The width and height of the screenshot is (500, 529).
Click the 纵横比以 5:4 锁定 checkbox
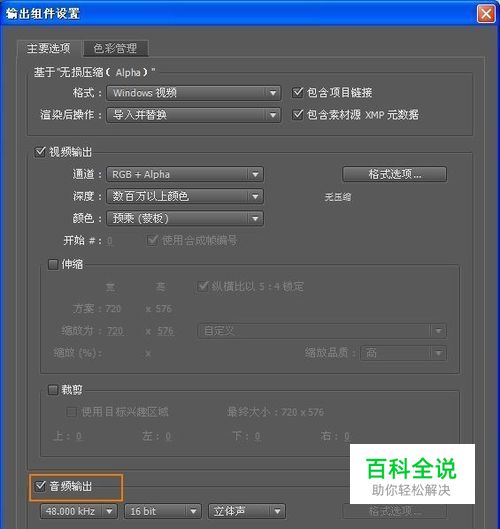pos(203,286)
